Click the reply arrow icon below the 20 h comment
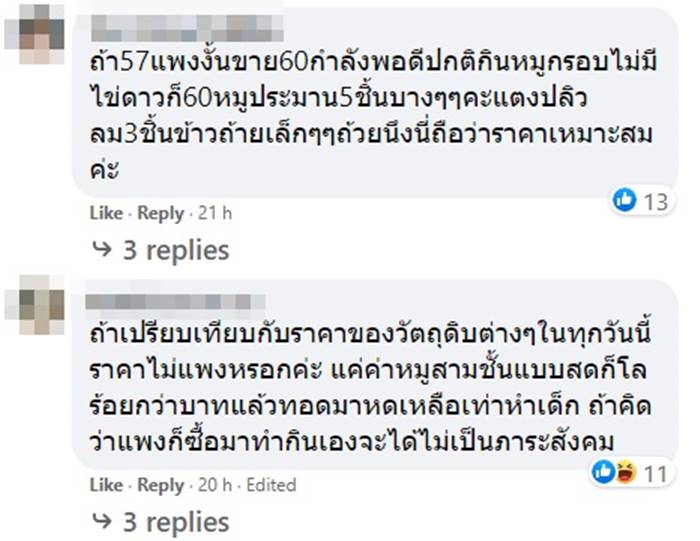The width and height of the screenshot is (700, 541). [x=101, y=521]
